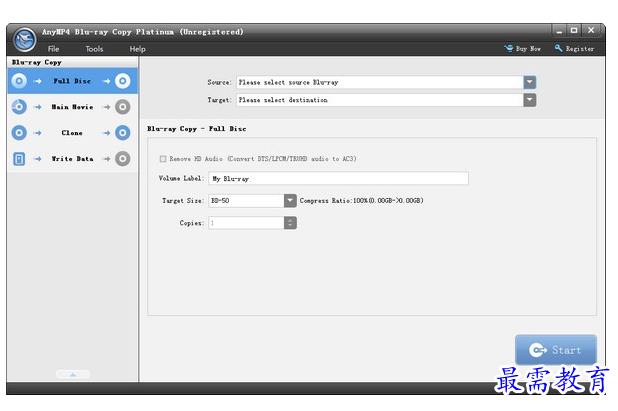Open the File menu
The image size is (618, 411).
click(54, 49)
